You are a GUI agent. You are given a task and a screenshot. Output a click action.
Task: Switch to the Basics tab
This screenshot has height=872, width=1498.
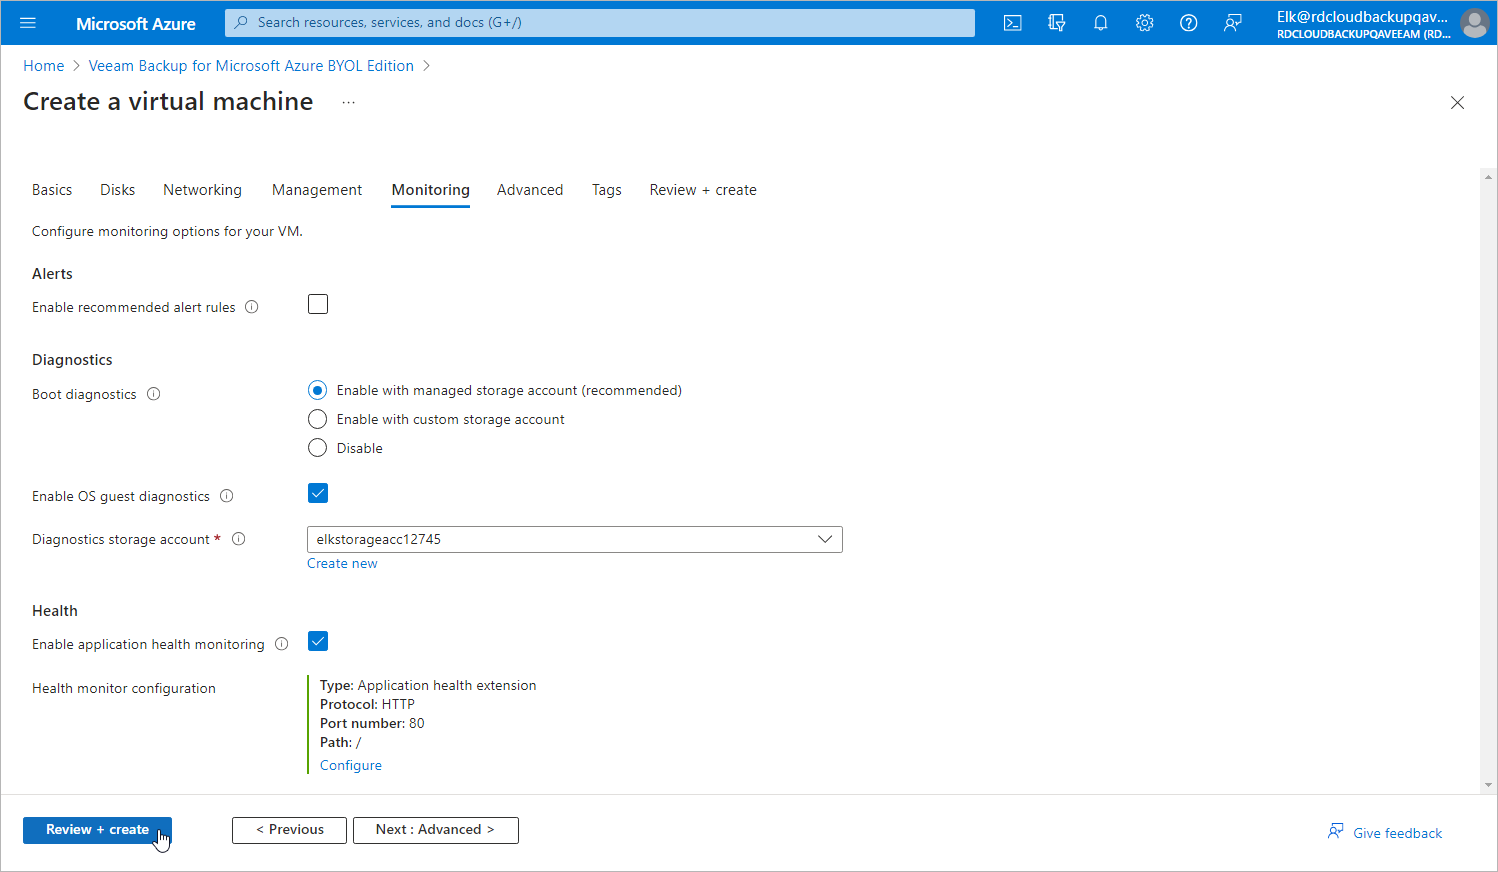click(52, 190)
